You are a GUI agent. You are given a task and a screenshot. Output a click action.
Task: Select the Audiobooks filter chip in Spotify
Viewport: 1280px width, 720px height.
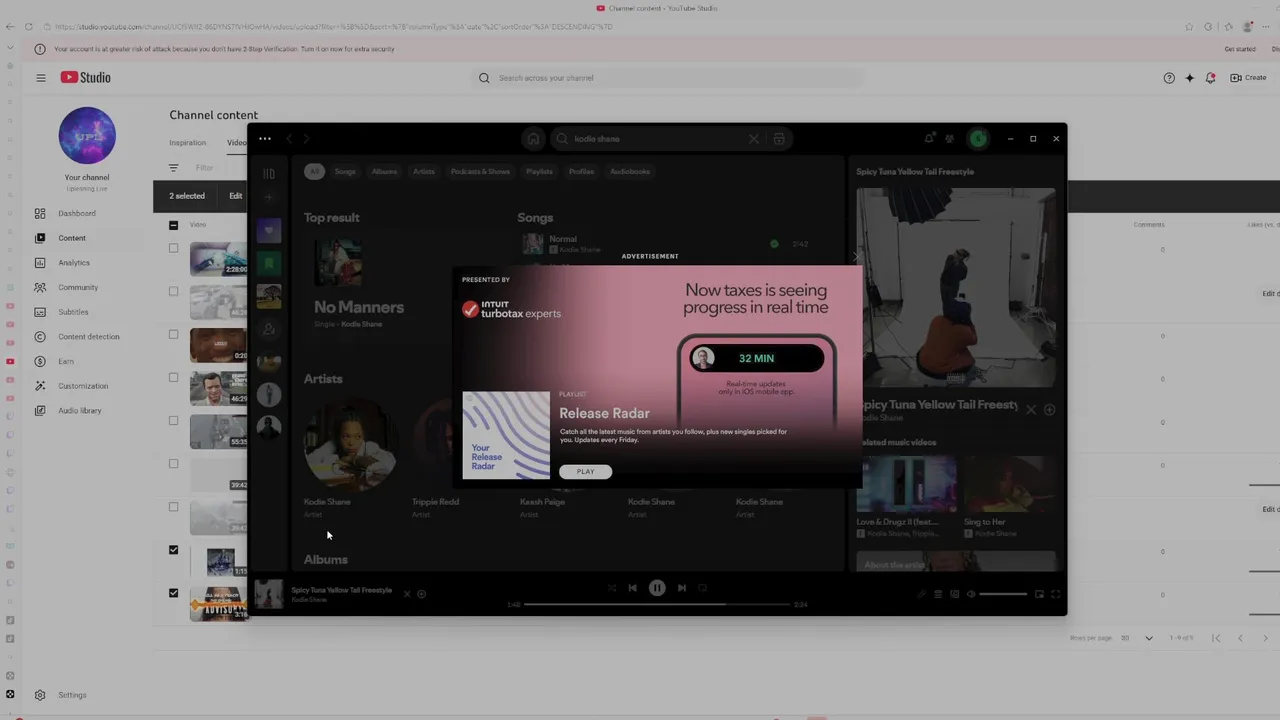pyautogui.click(x=630, y=171)
